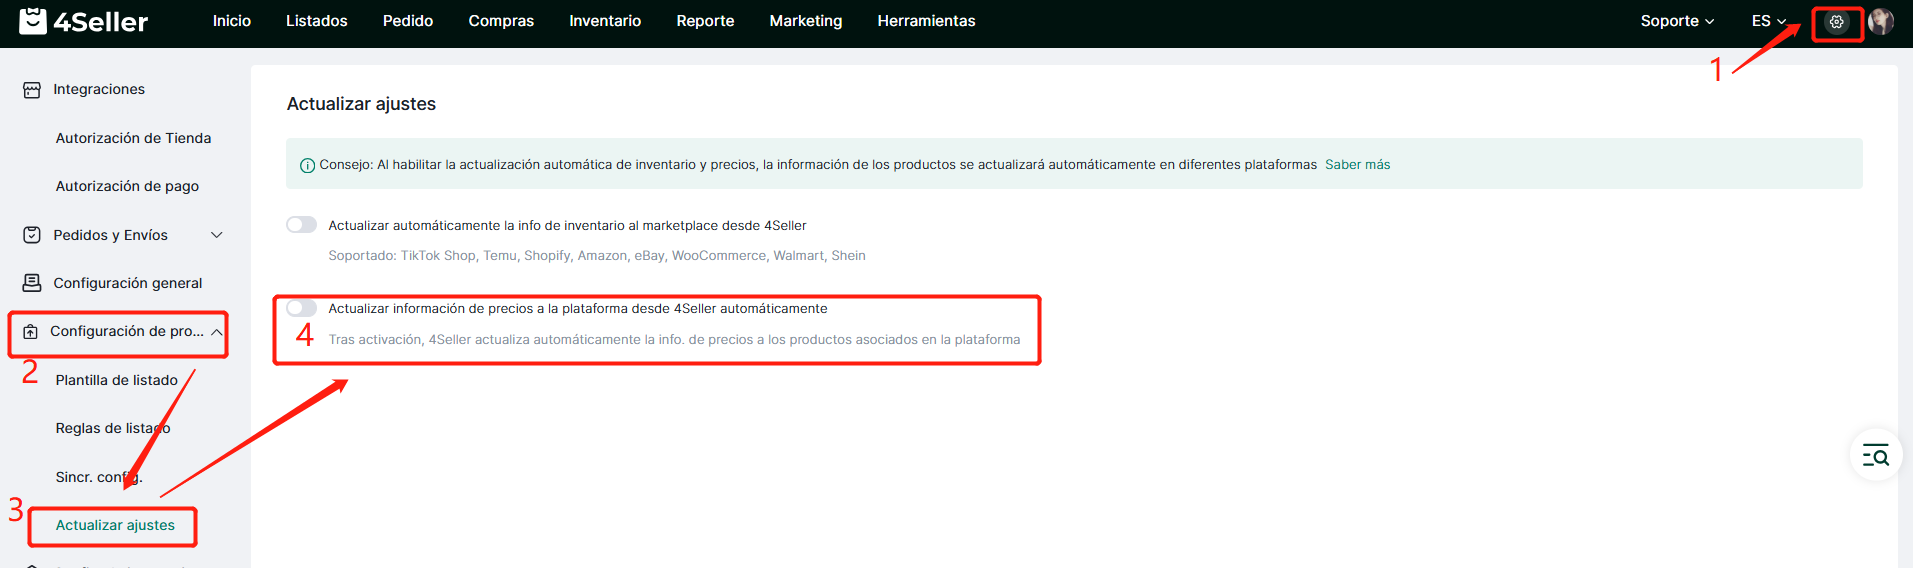Open settings via the gear icon

coord(1836,21)
